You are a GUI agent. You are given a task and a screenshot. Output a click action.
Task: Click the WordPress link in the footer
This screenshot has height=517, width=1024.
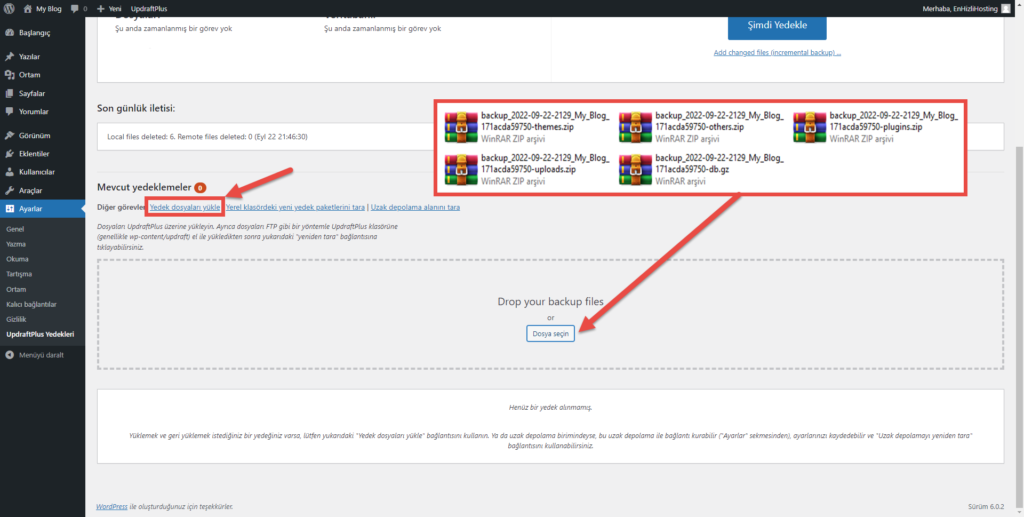pyautogui.click(x=111, y=507)
